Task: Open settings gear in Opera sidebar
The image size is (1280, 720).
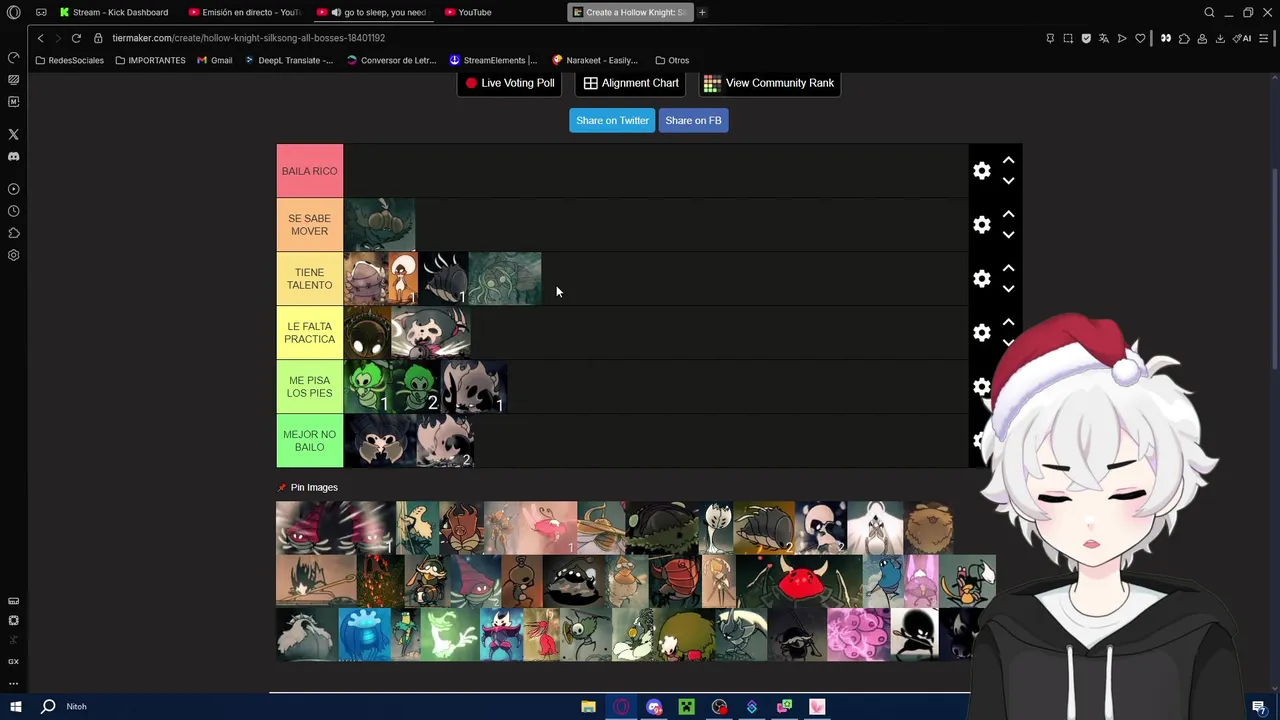Action: click(x=14, y=255)
